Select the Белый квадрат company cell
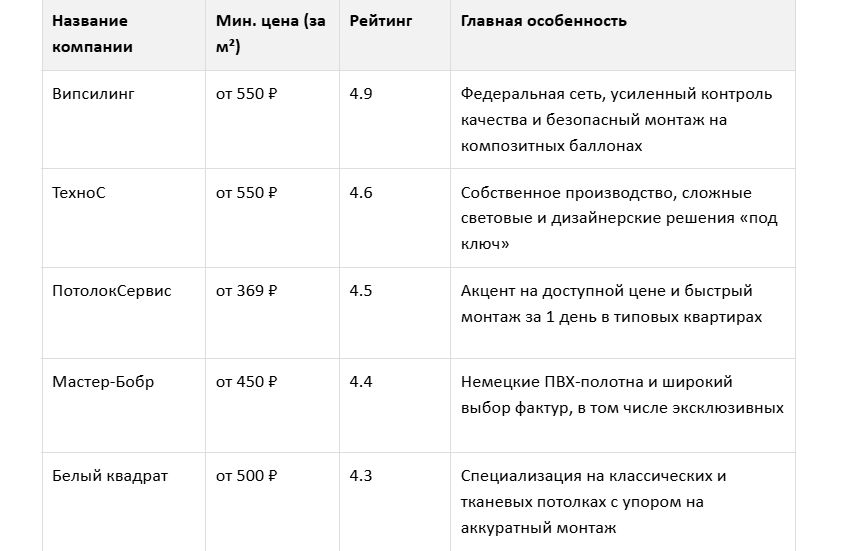The height and width of the screenshot is (551, 846). 110,476
